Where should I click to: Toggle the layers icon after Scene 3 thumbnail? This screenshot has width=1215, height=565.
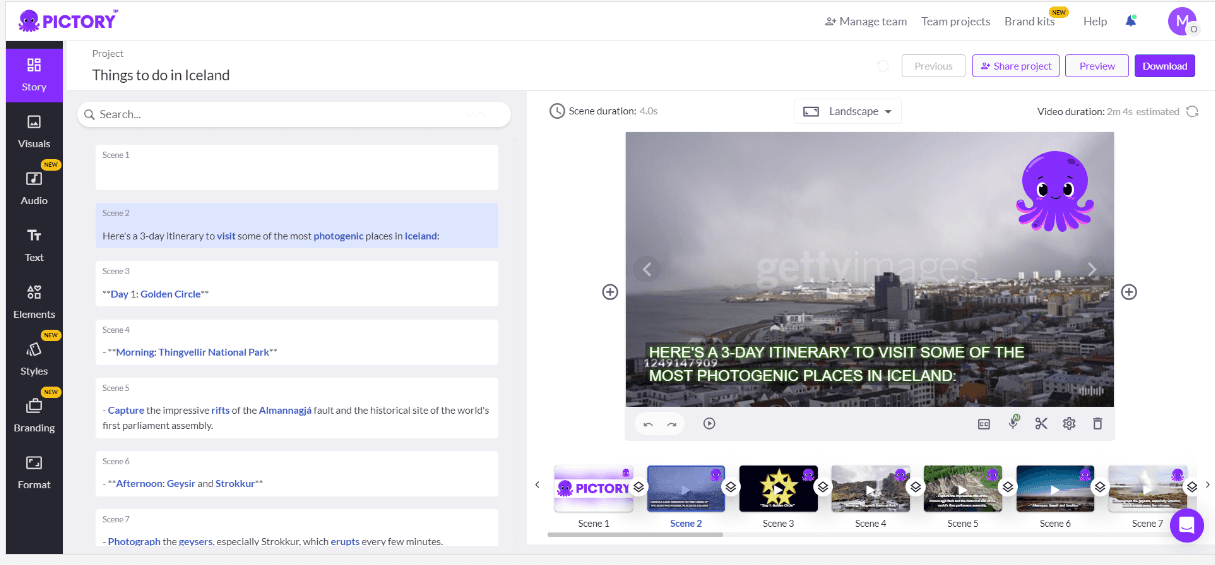822,487
